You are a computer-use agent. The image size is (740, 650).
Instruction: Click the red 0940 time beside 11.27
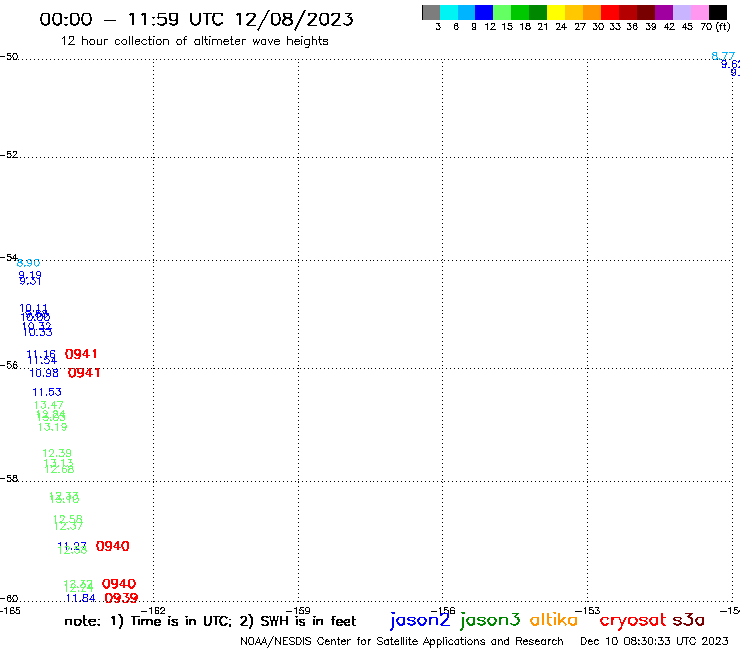point(112,546)
